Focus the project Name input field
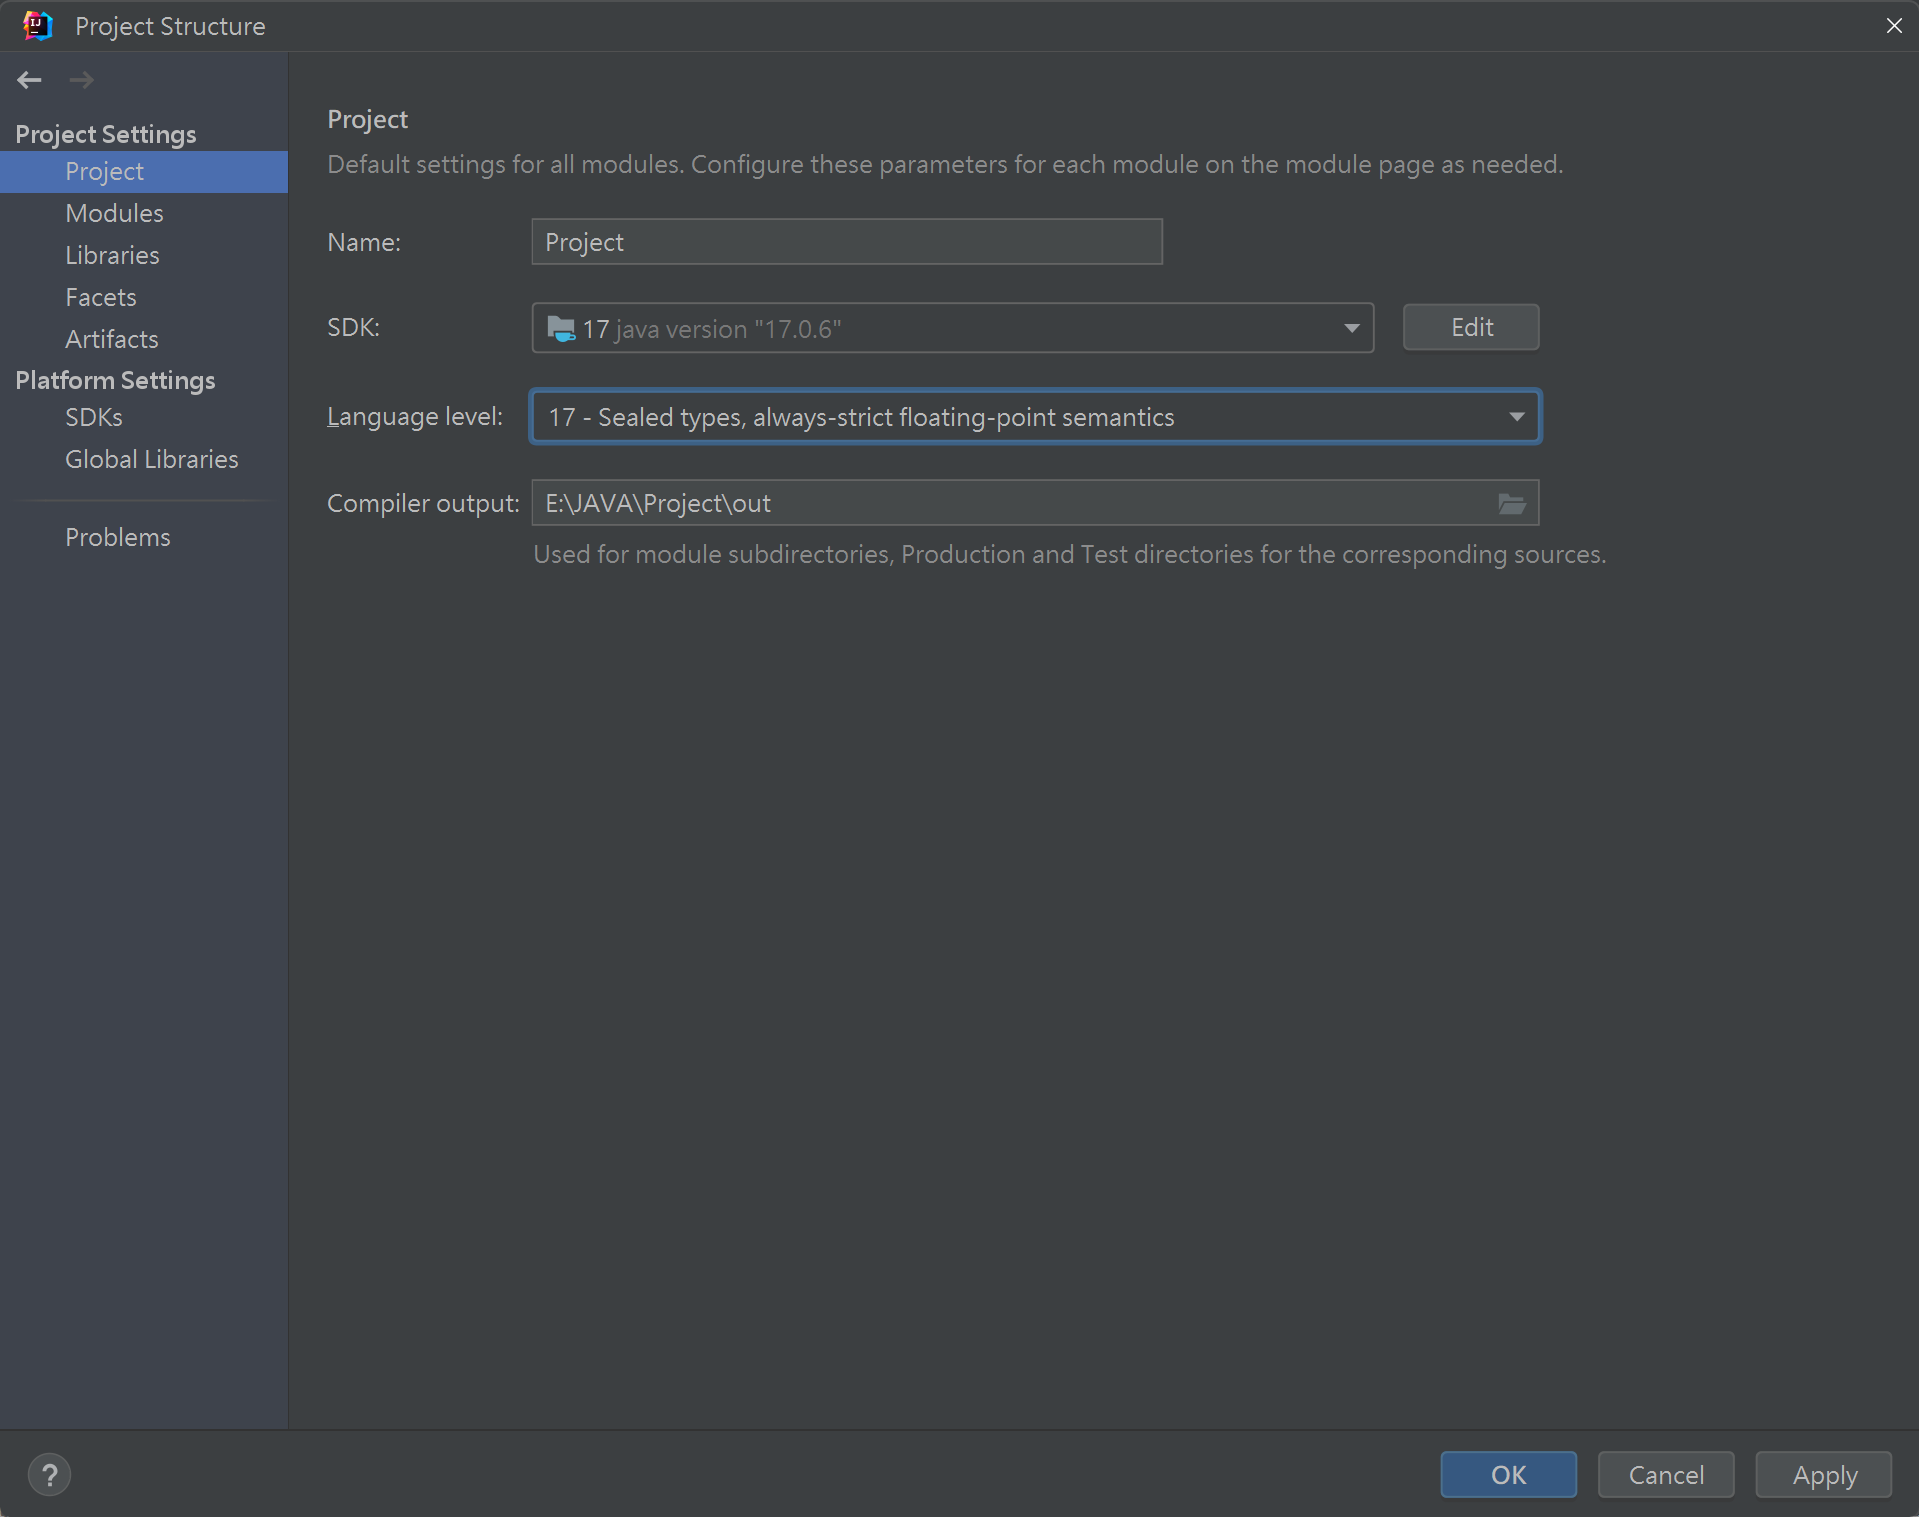Screen dimensions: 1919x1517 point(846,242)
